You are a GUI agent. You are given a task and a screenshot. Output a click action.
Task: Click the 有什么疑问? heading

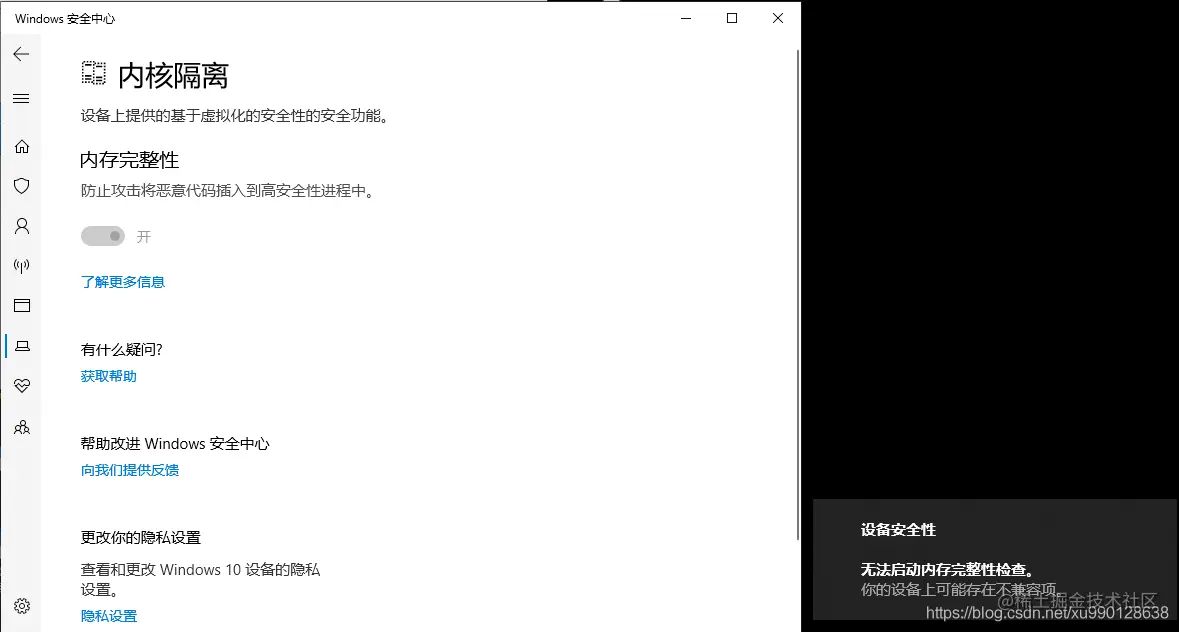(x=122, y=349)
